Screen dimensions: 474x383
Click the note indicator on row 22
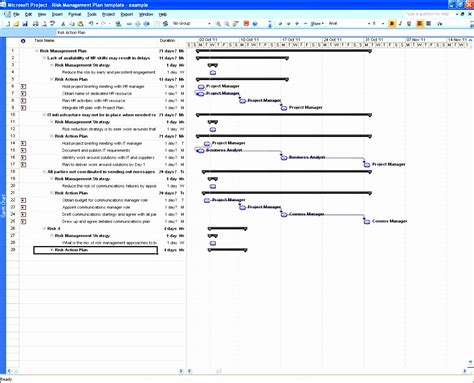click(x=23, y=200)
